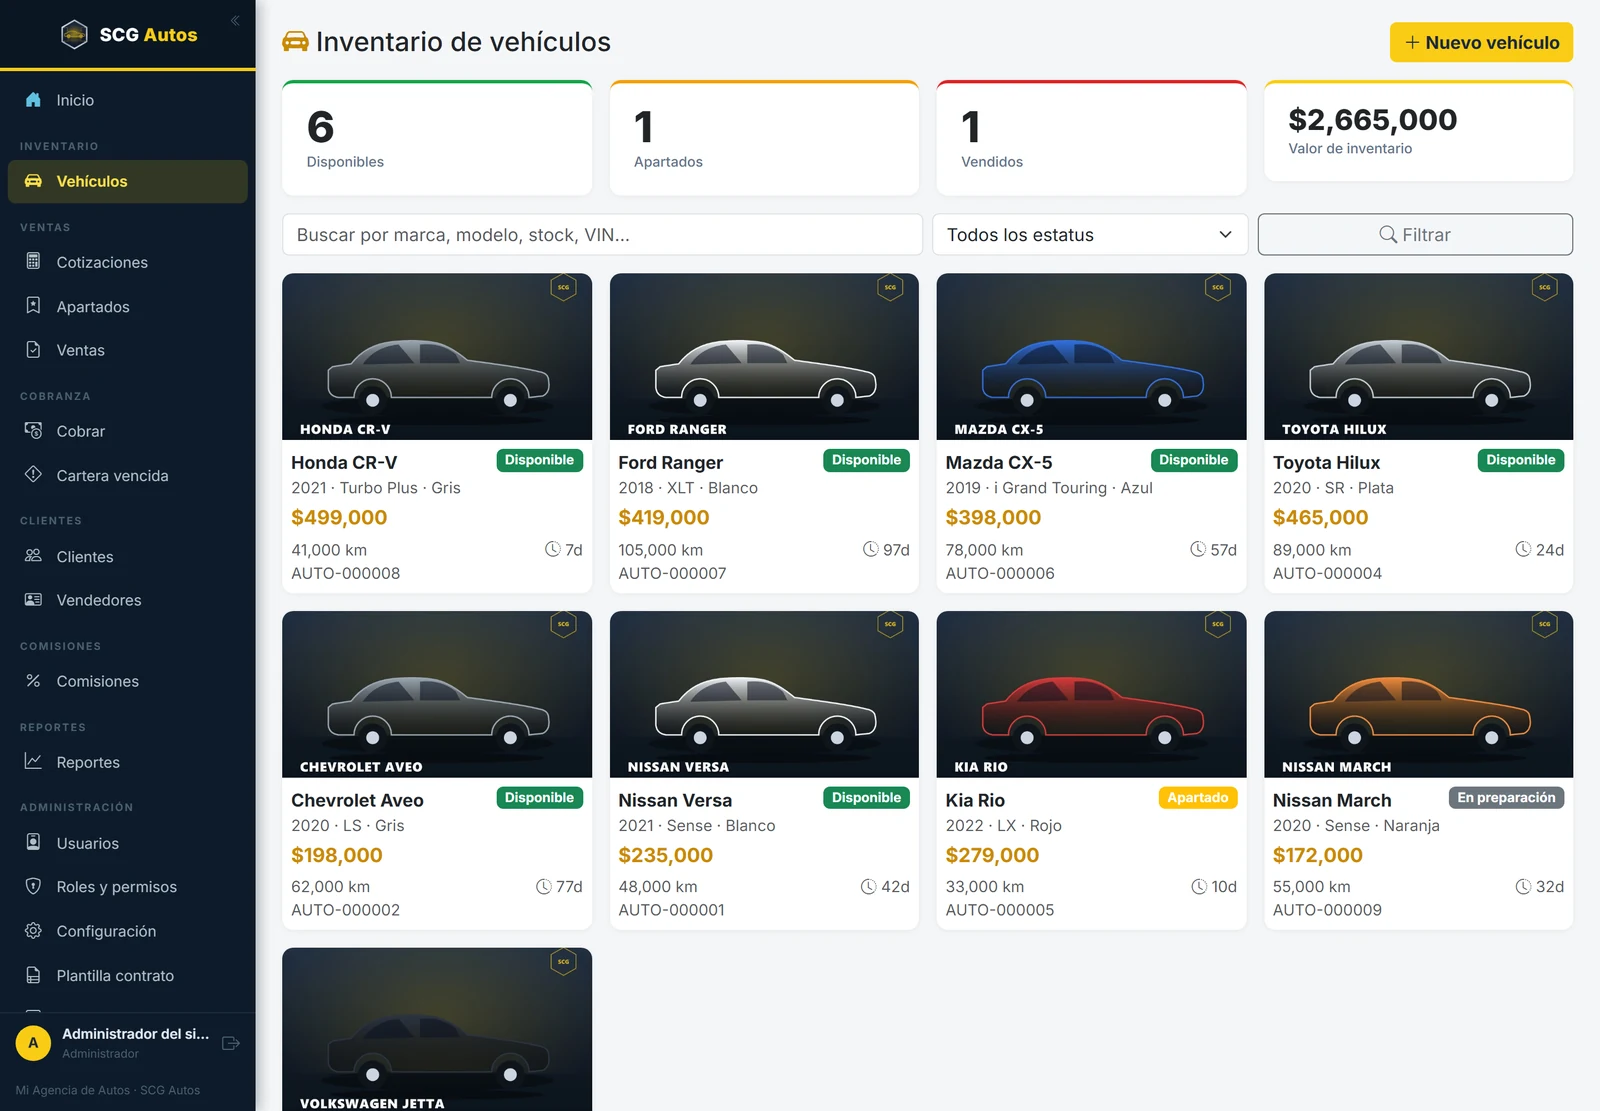Click stock number AUTO-000002

[x=346, y=910]
